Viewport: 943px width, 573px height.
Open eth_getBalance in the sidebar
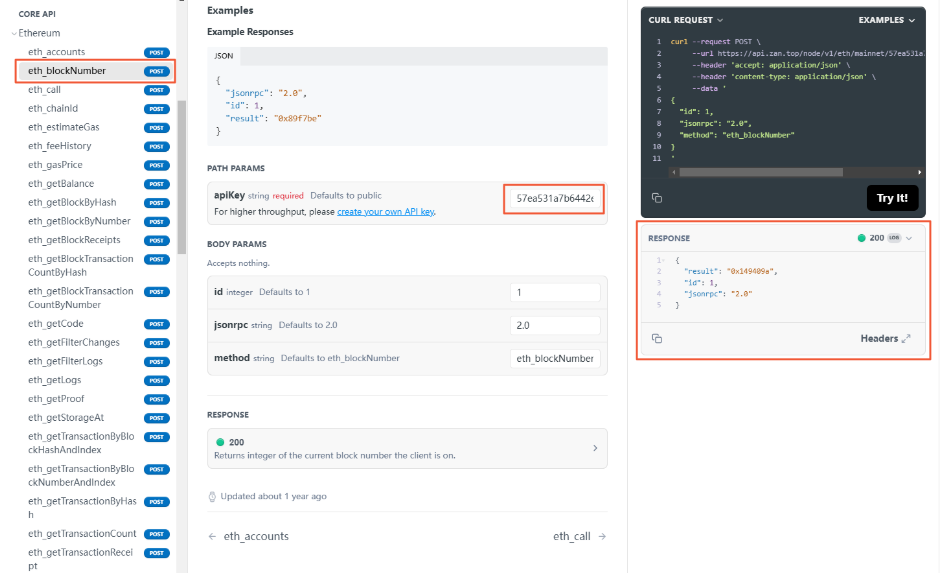coord(61,184)
